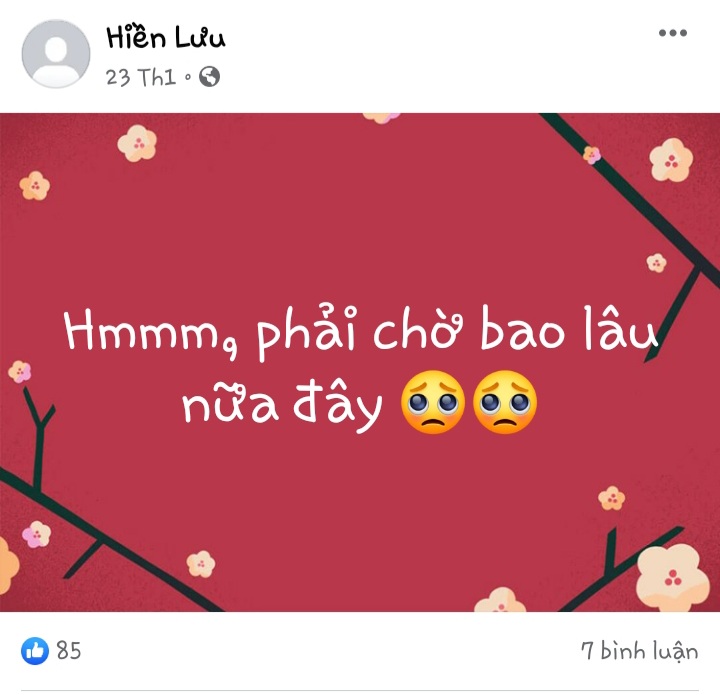The width and height of the screenshot is (720, 695).
Task: Click the blossom at bottom center edge
Action: [x=500, y=600]
